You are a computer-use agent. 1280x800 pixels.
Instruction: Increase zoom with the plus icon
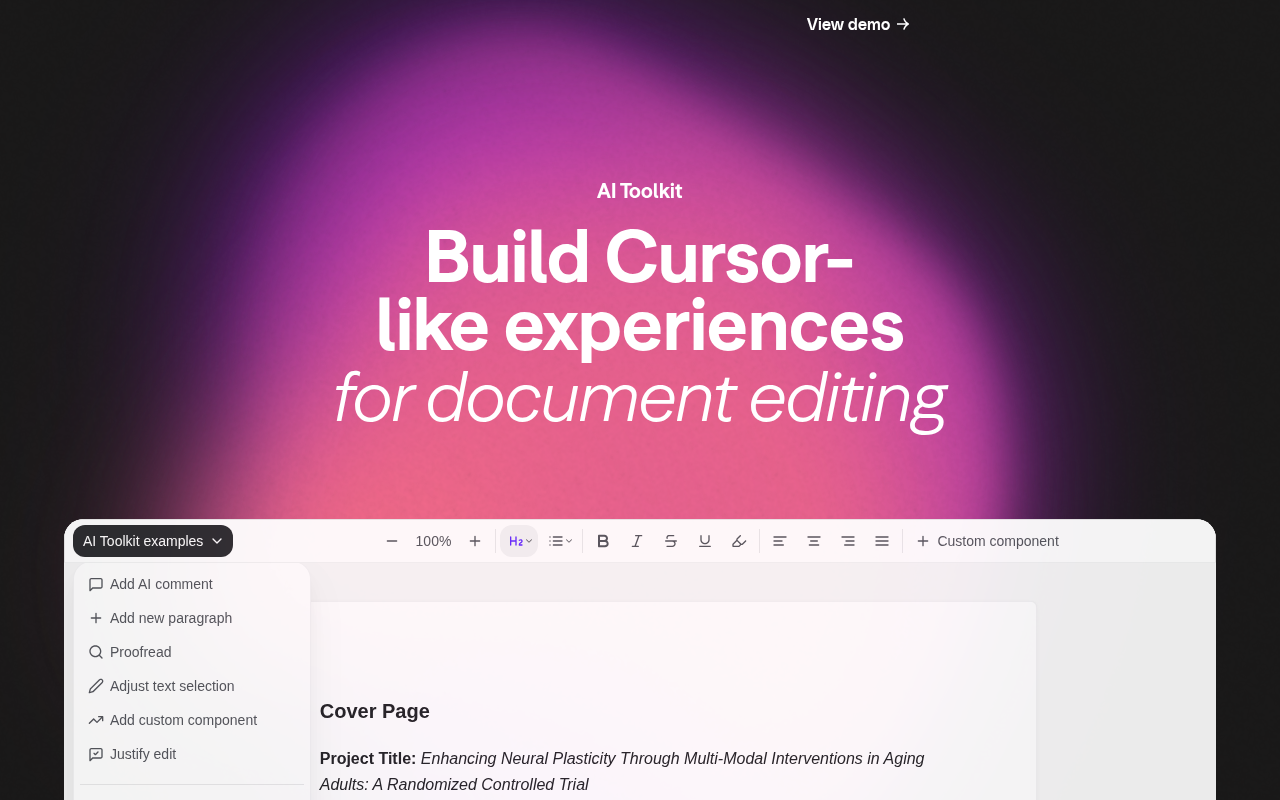pos(475,541)
